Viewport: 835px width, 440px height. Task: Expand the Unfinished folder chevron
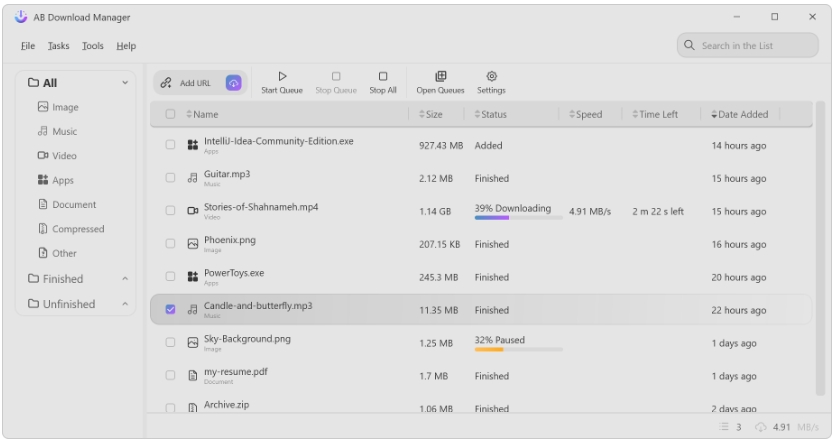125,304
